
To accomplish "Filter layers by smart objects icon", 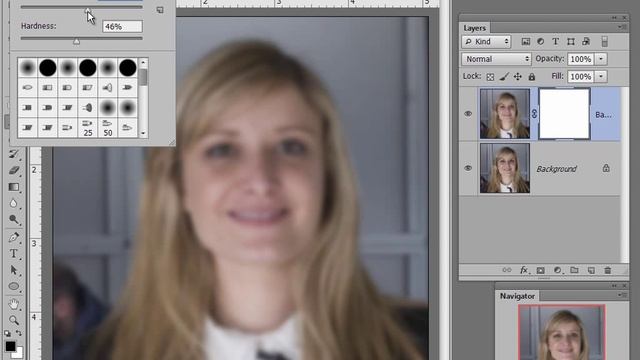I will pyautogui.click(x=586, y=42).
